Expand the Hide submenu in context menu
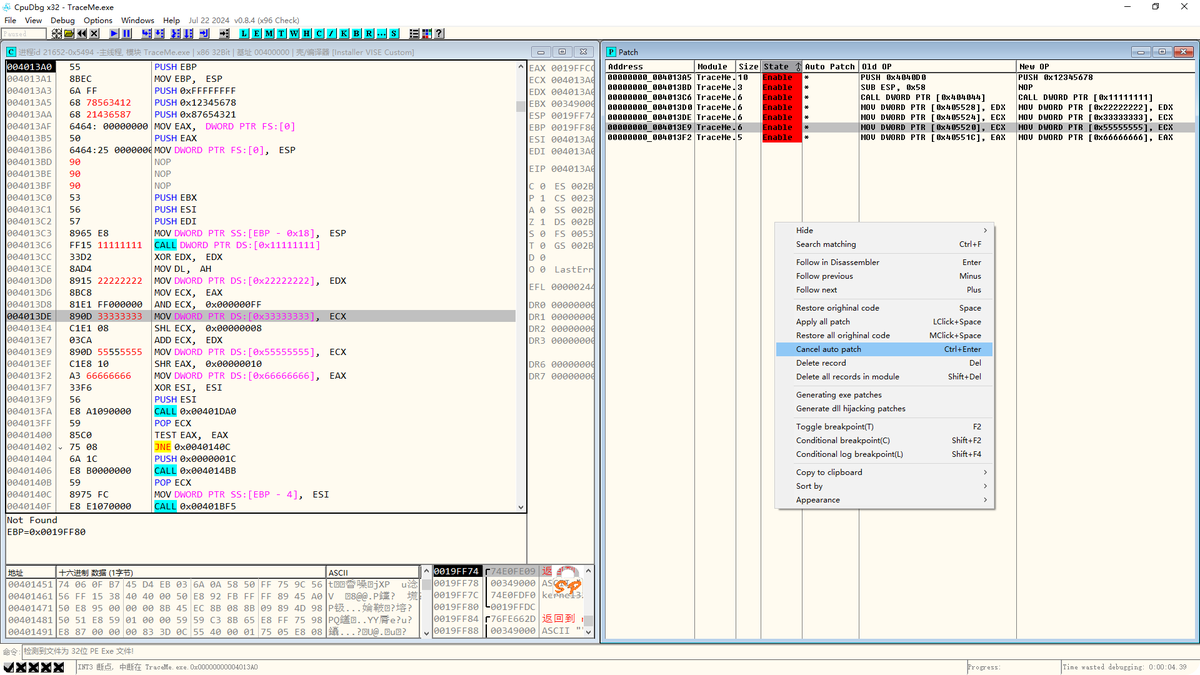 point(884,230)
